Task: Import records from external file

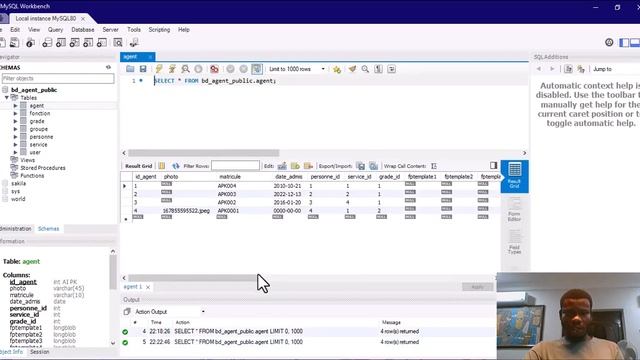Action: tap(373, 166)
